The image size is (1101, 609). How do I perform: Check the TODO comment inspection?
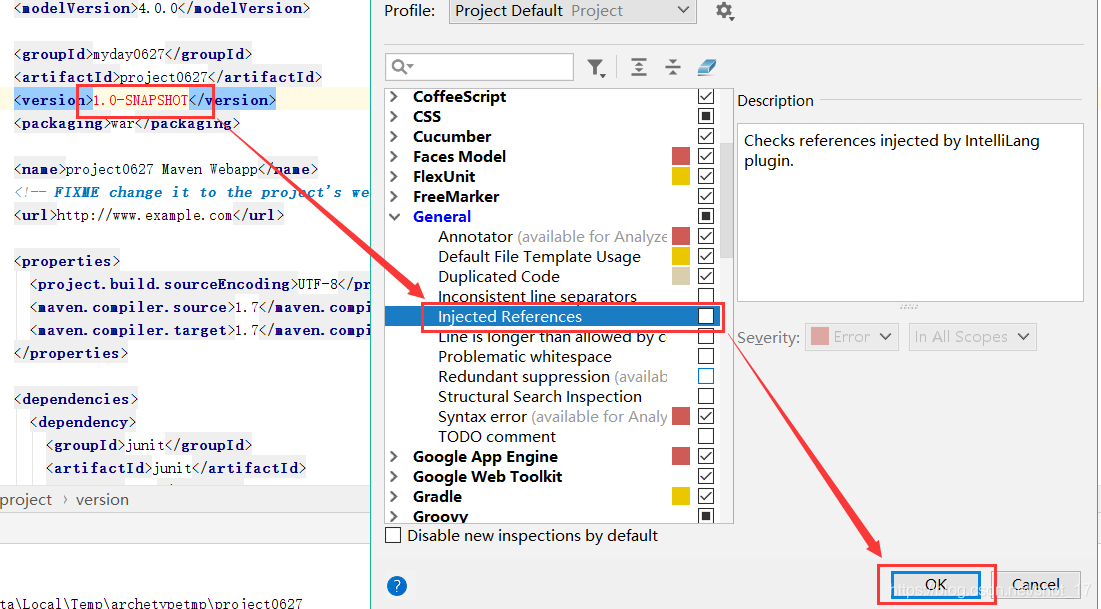pyautogui.click(x=706, y=436)
